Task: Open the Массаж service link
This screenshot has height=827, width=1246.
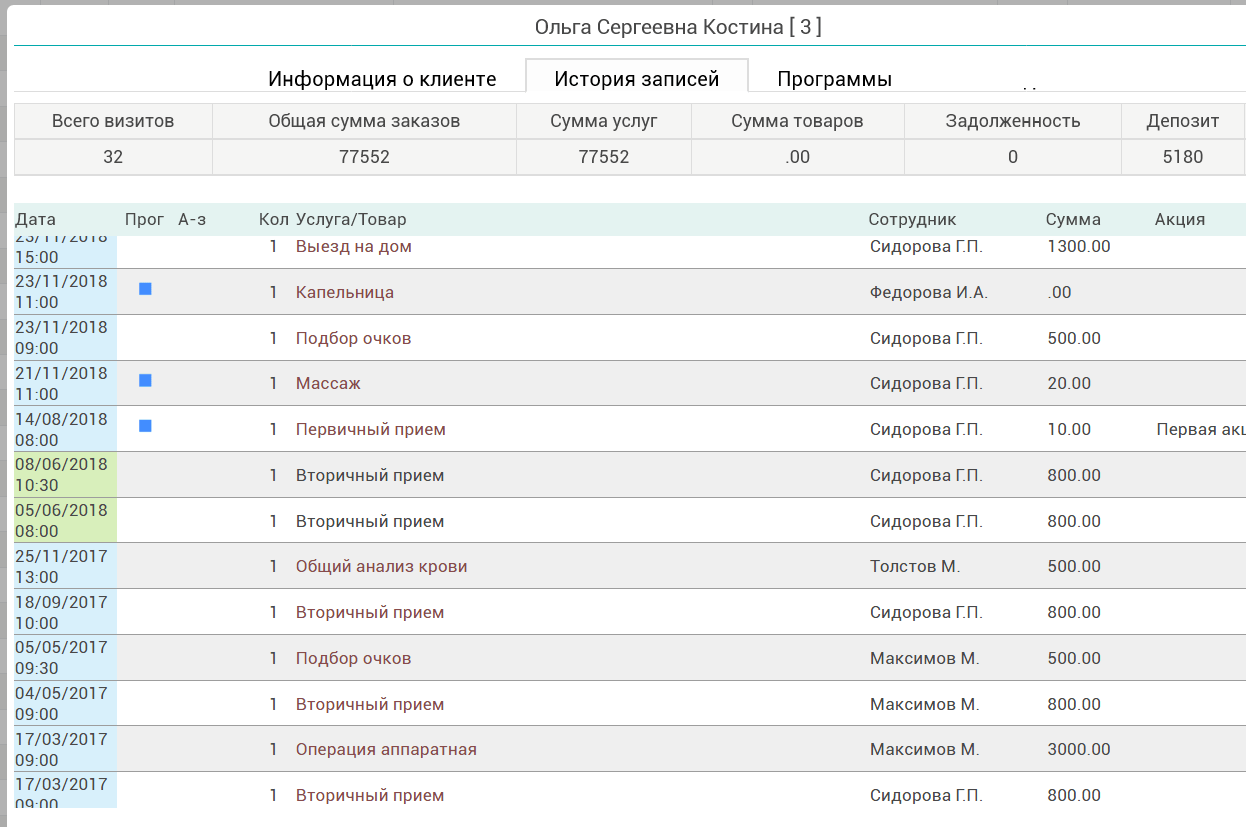Action: [x=328, y=383]
